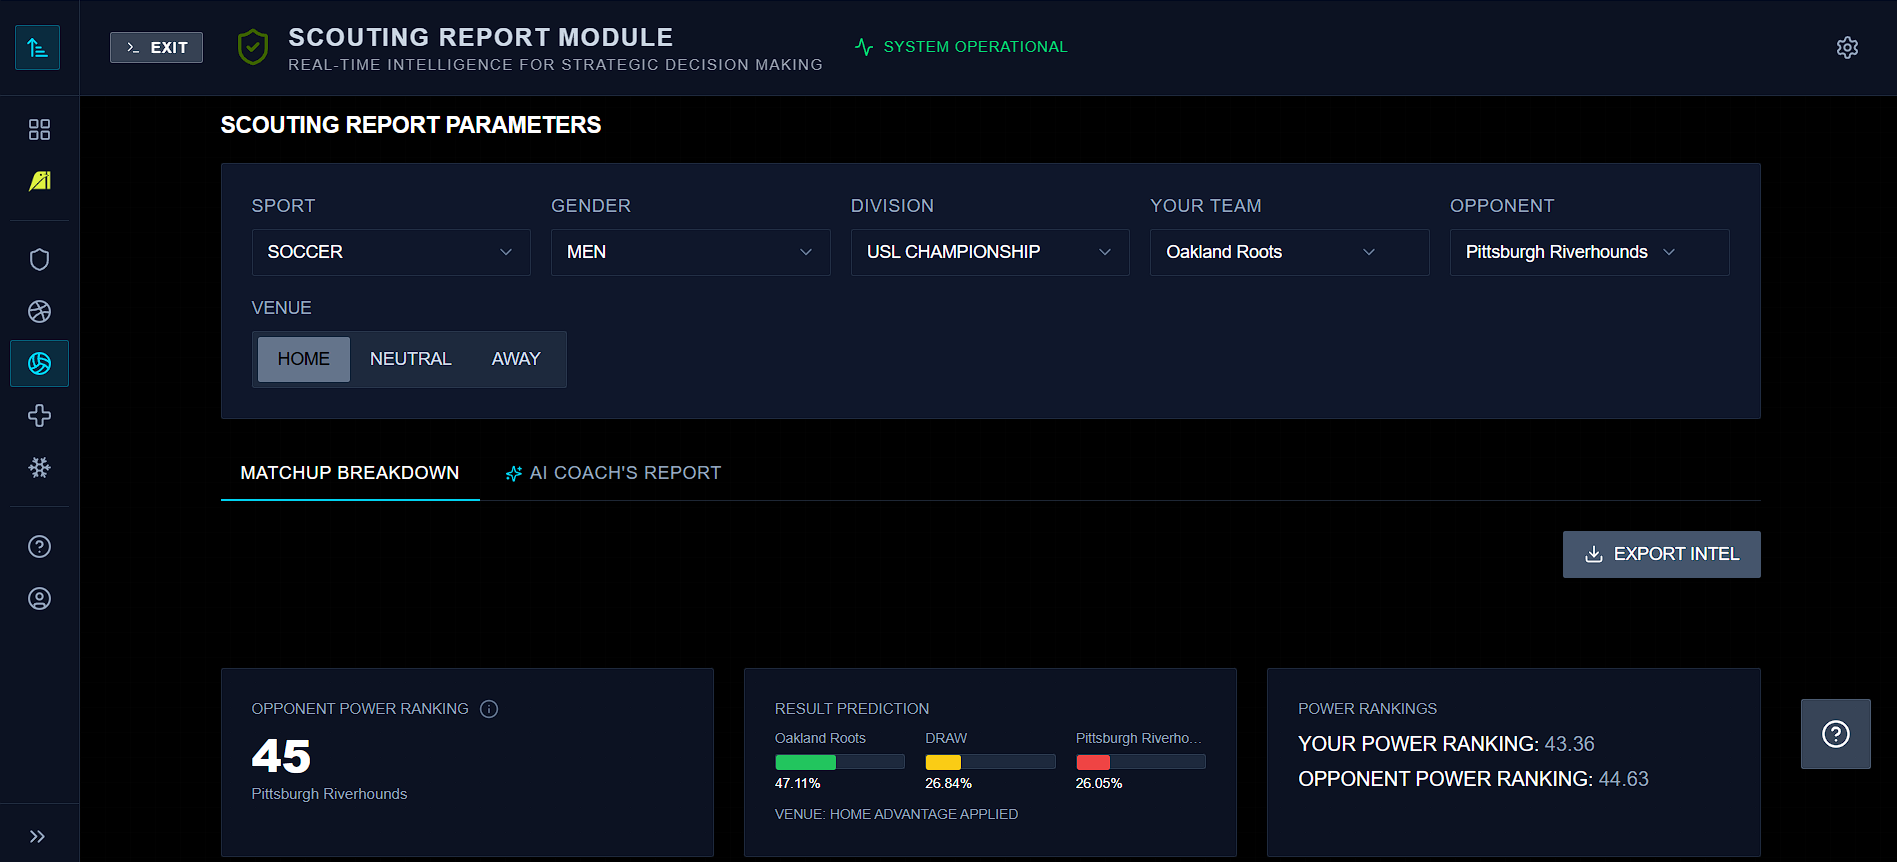
Task: Open the snowflake icon in sidebar
Action: click(39, 467)
